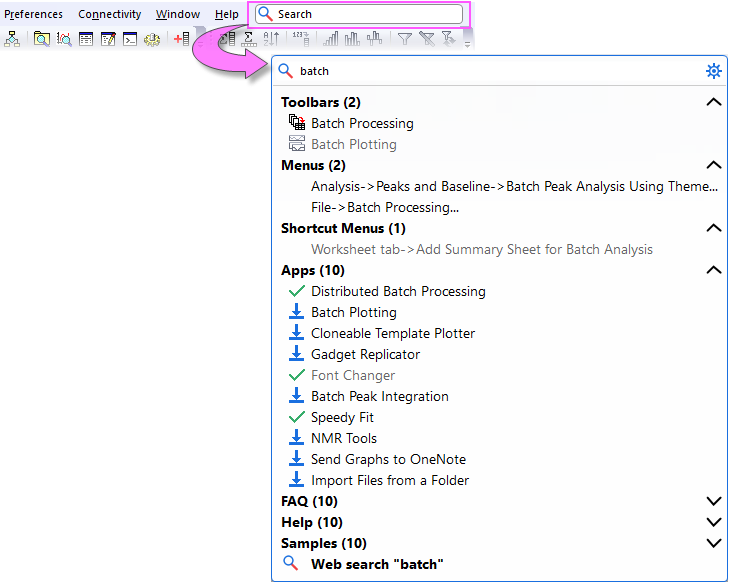Click the Sort A-Z toolbar icon
Image resolution: width=729 pixels, height=584 pixels.
coord(271,39)
